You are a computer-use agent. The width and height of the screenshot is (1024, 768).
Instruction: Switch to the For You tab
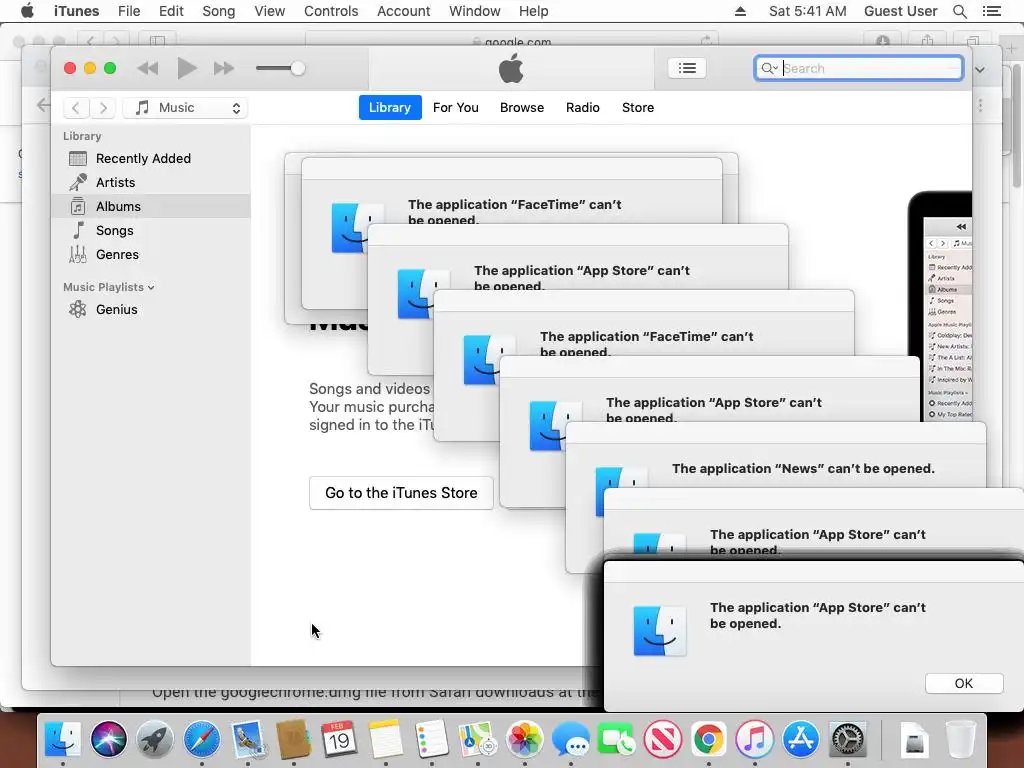pyautogui.click(x=456, y=108)
